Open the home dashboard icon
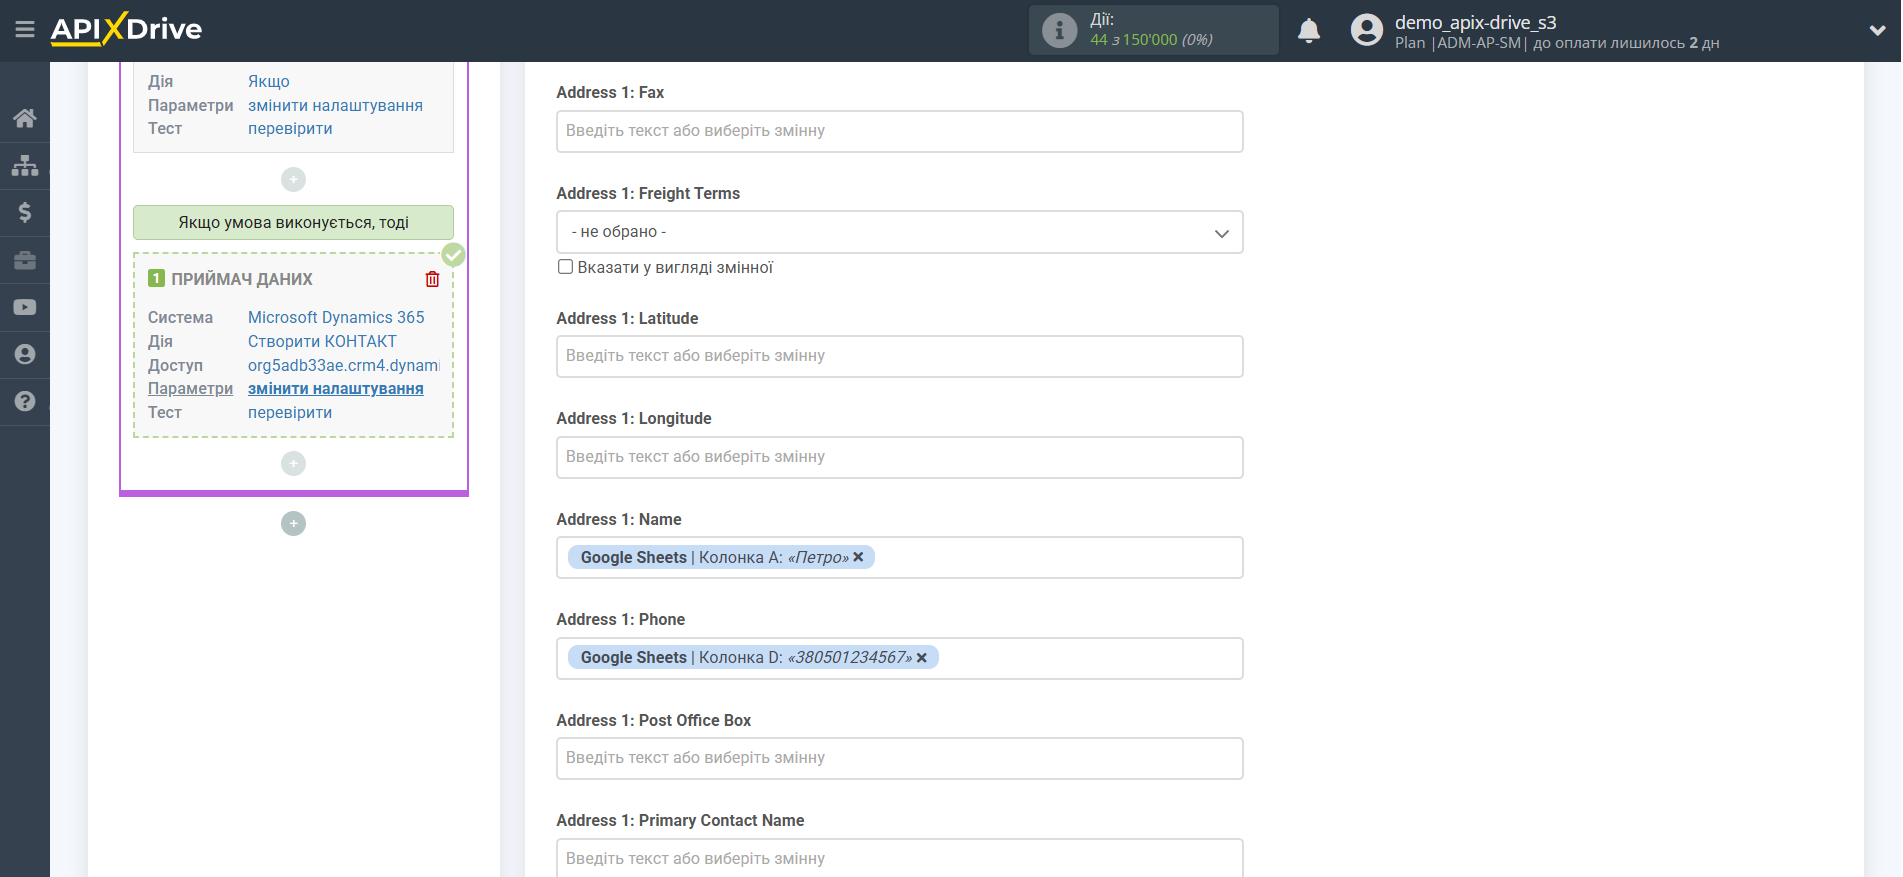1903x877 pixels. point(25,118)
